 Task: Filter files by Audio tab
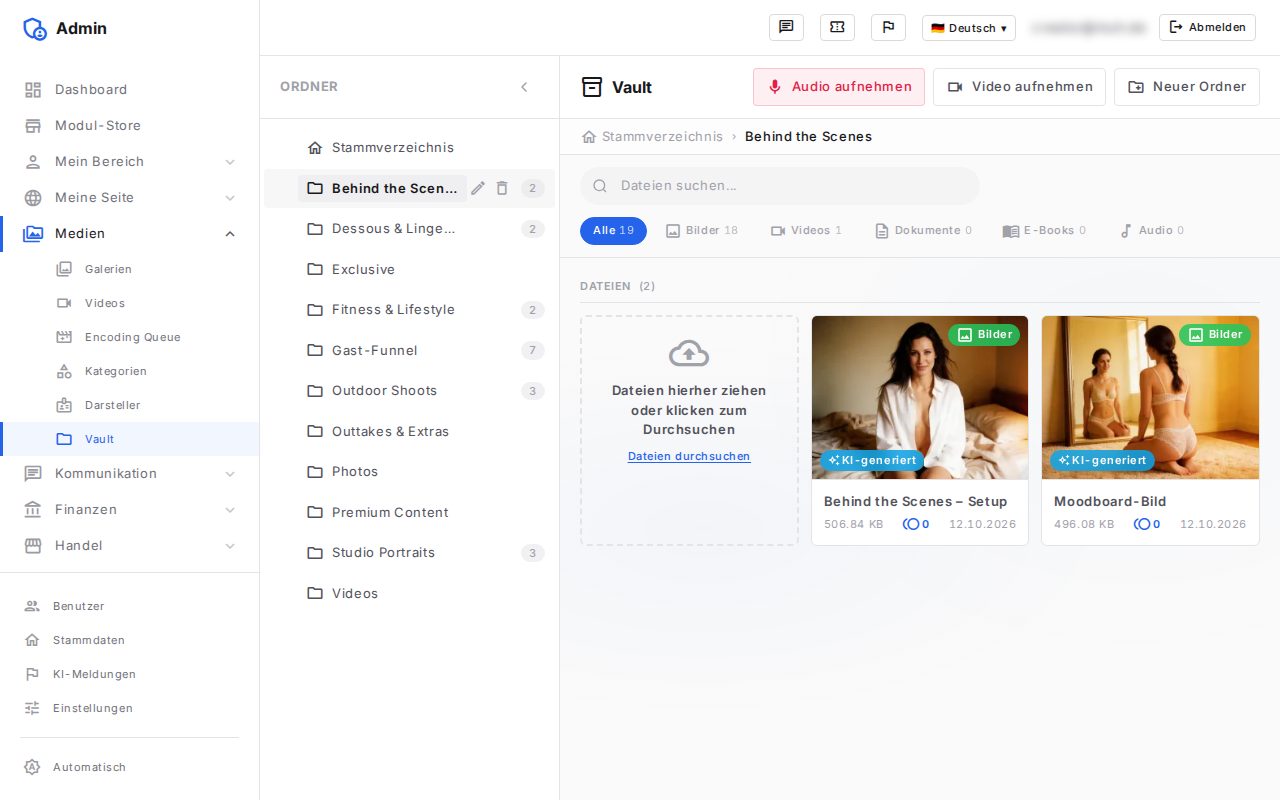click(x=1152, y=231)
